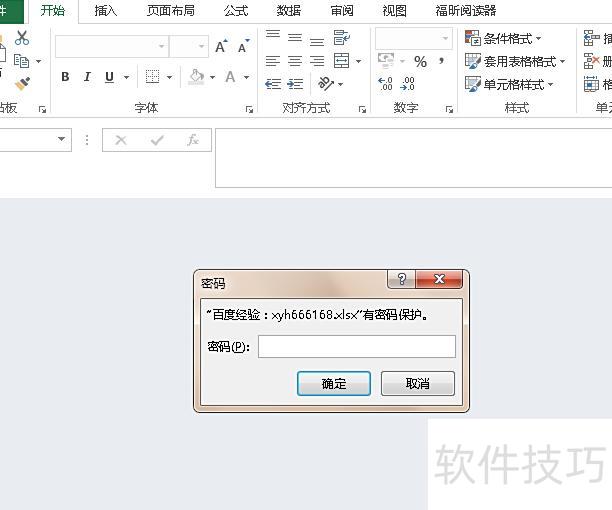Image resolution: width=612 pixels, height=510 pixels.
Task: Toggle Bold formatting
Action: (x=65, y=76)
